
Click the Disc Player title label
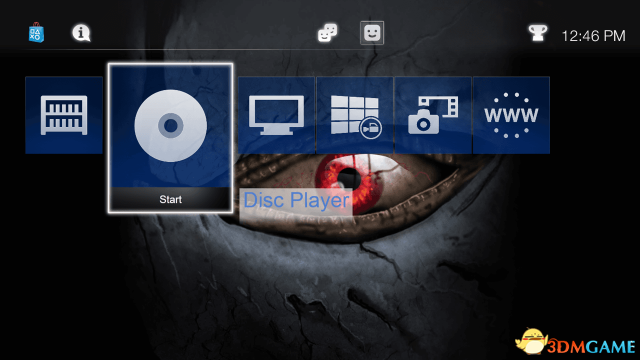coord(296,200)
